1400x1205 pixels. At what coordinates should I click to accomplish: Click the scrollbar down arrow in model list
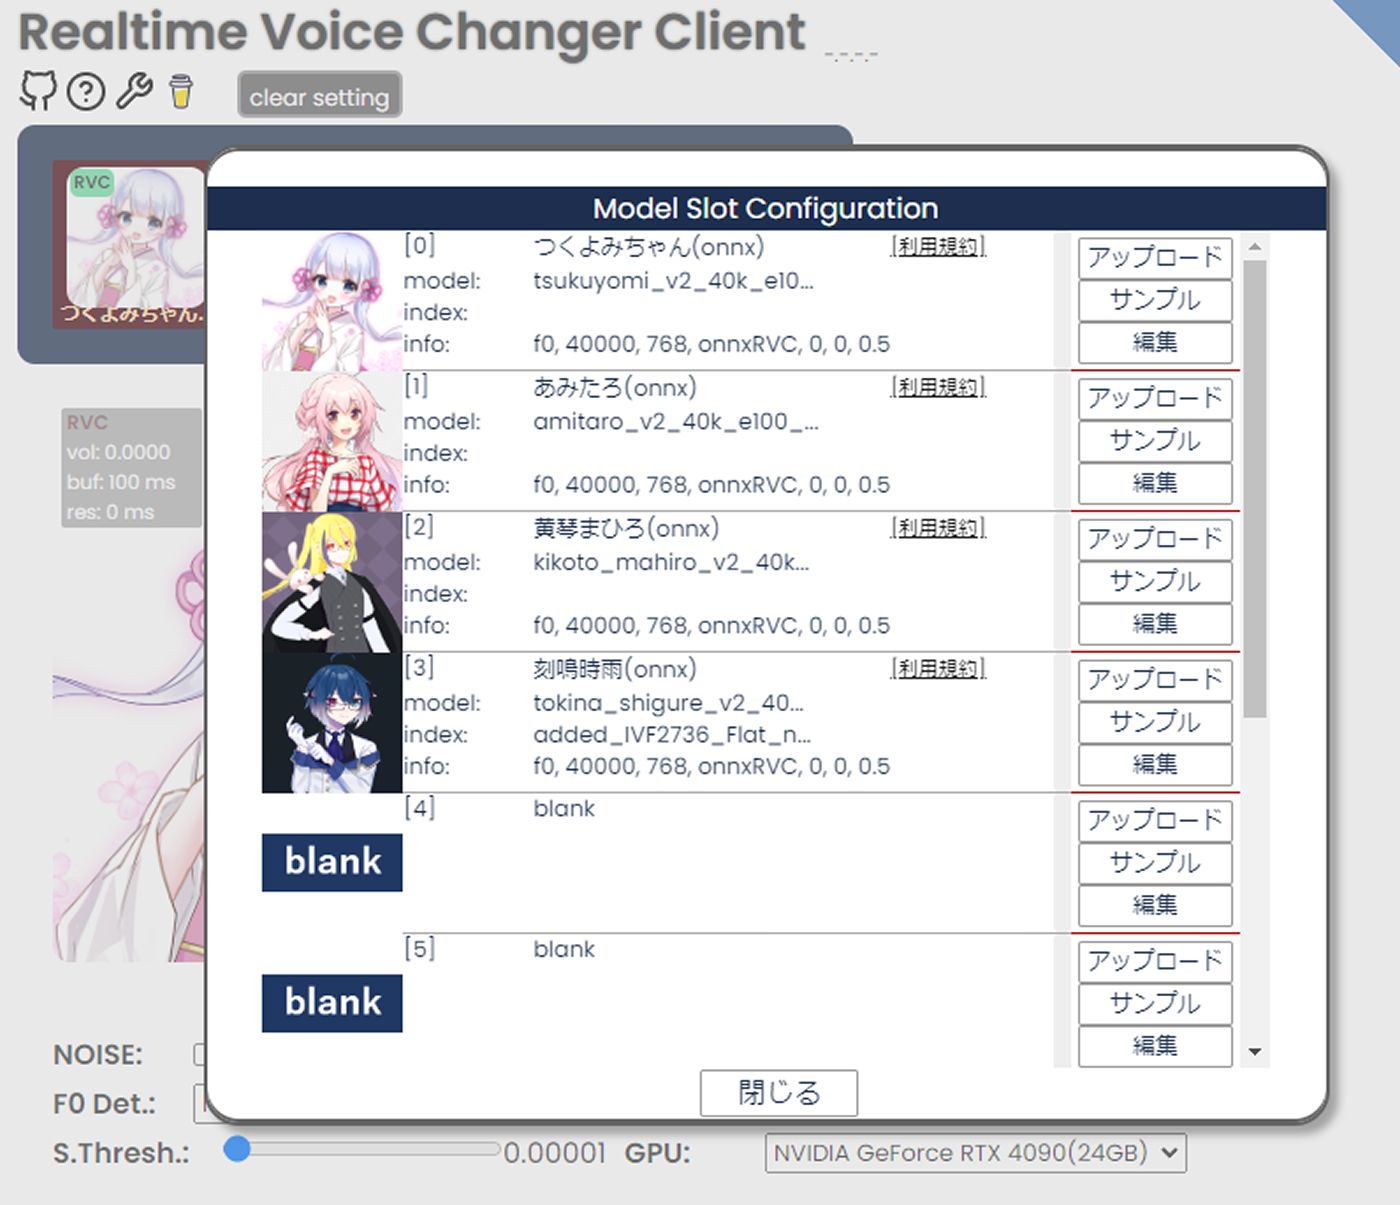pos(1255,1052)
